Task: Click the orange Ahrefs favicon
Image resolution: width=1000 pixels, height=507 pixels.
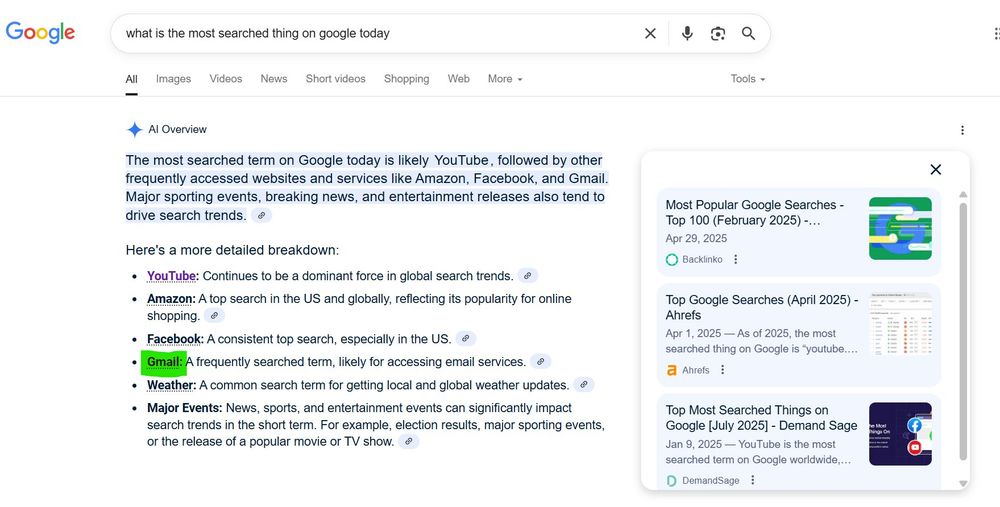Action: coord(672,370)
